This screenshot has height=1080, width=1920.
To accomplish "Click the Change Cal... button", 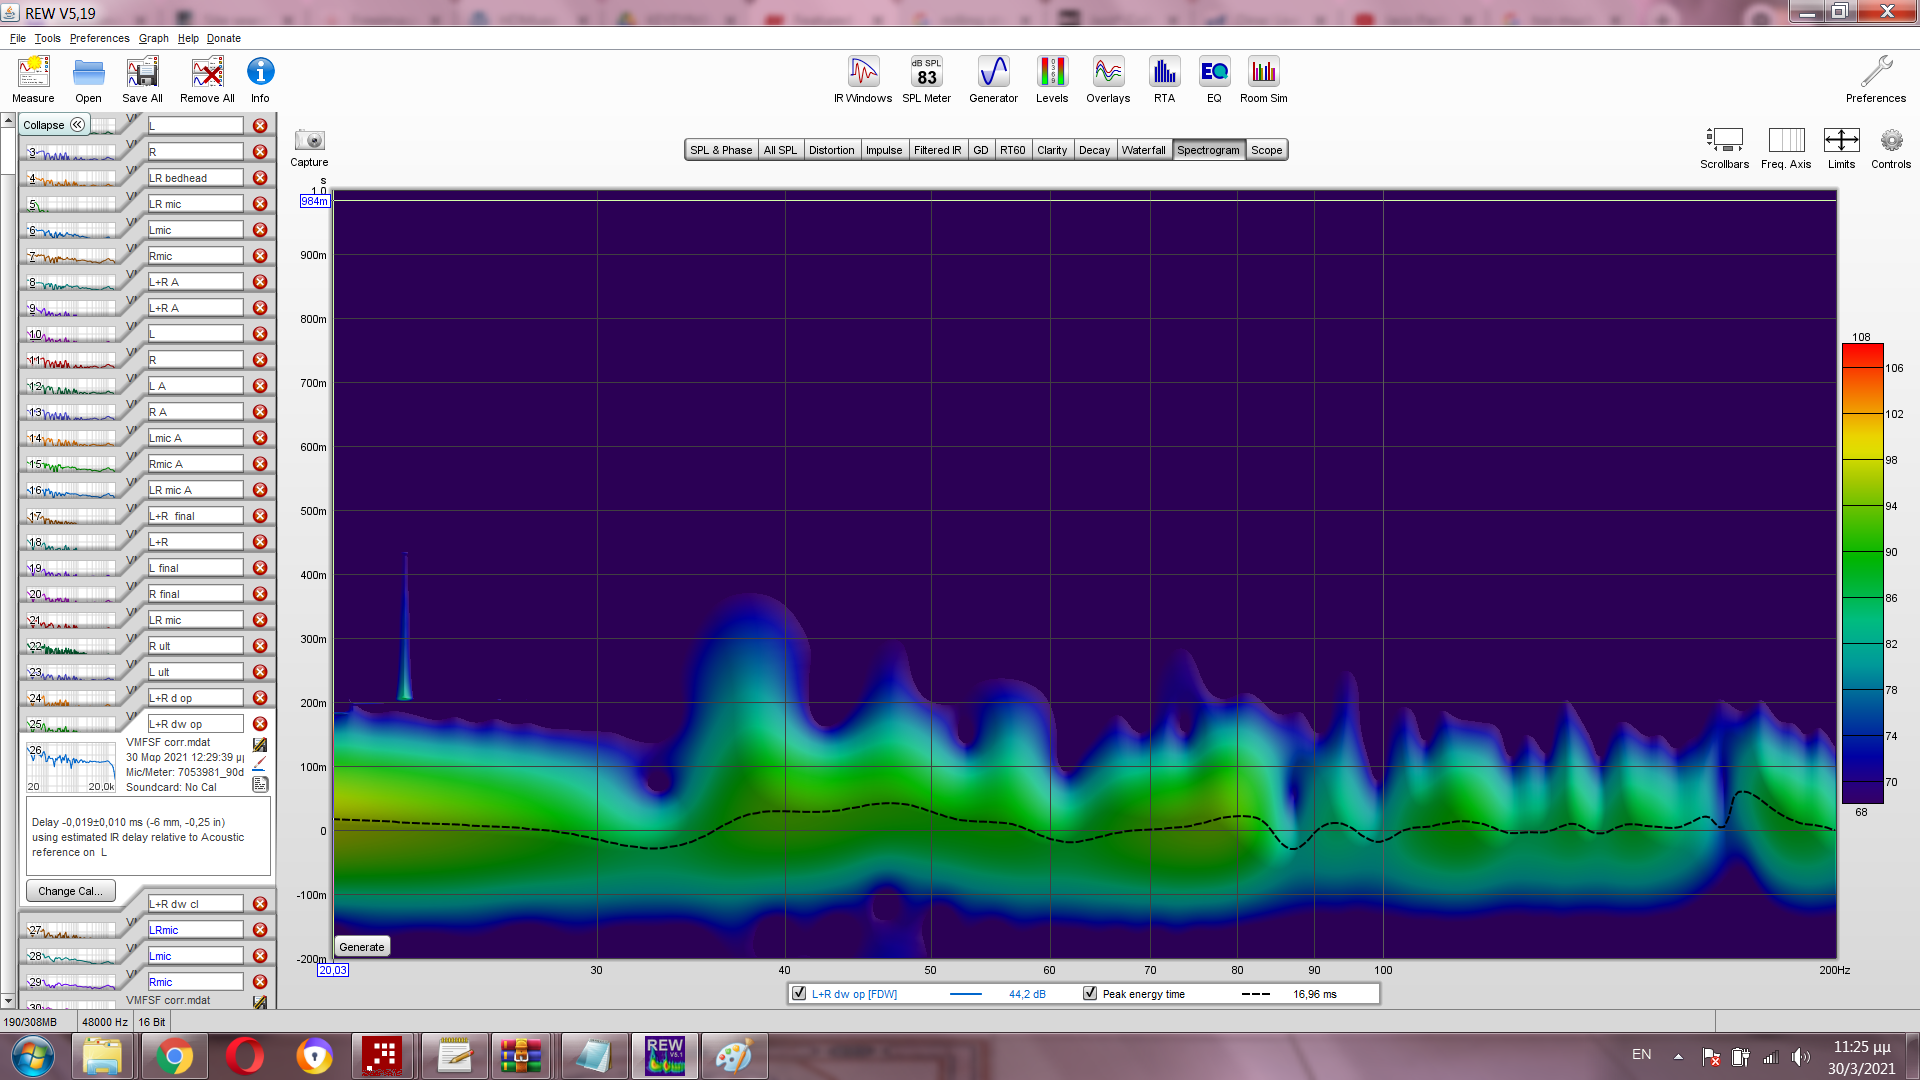I will tap(70, 891).
